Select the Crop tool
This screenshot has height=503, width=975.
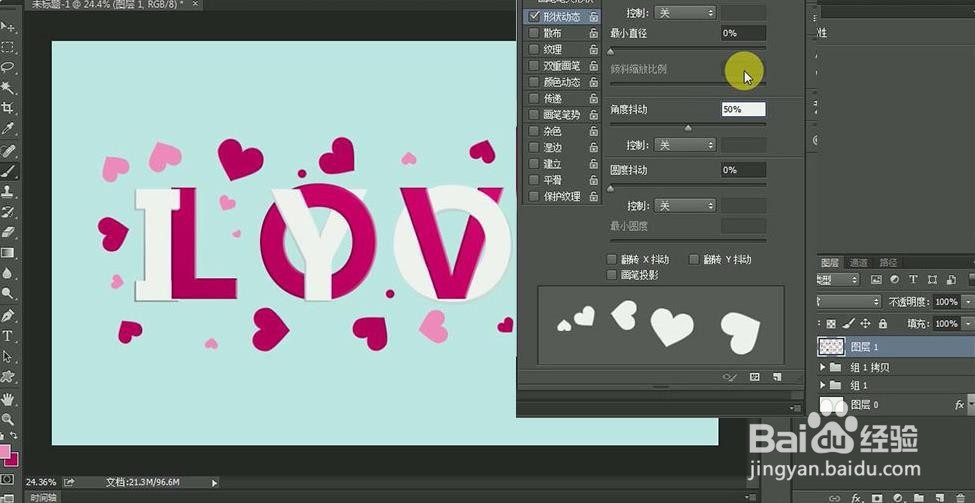tap(8, 108)
